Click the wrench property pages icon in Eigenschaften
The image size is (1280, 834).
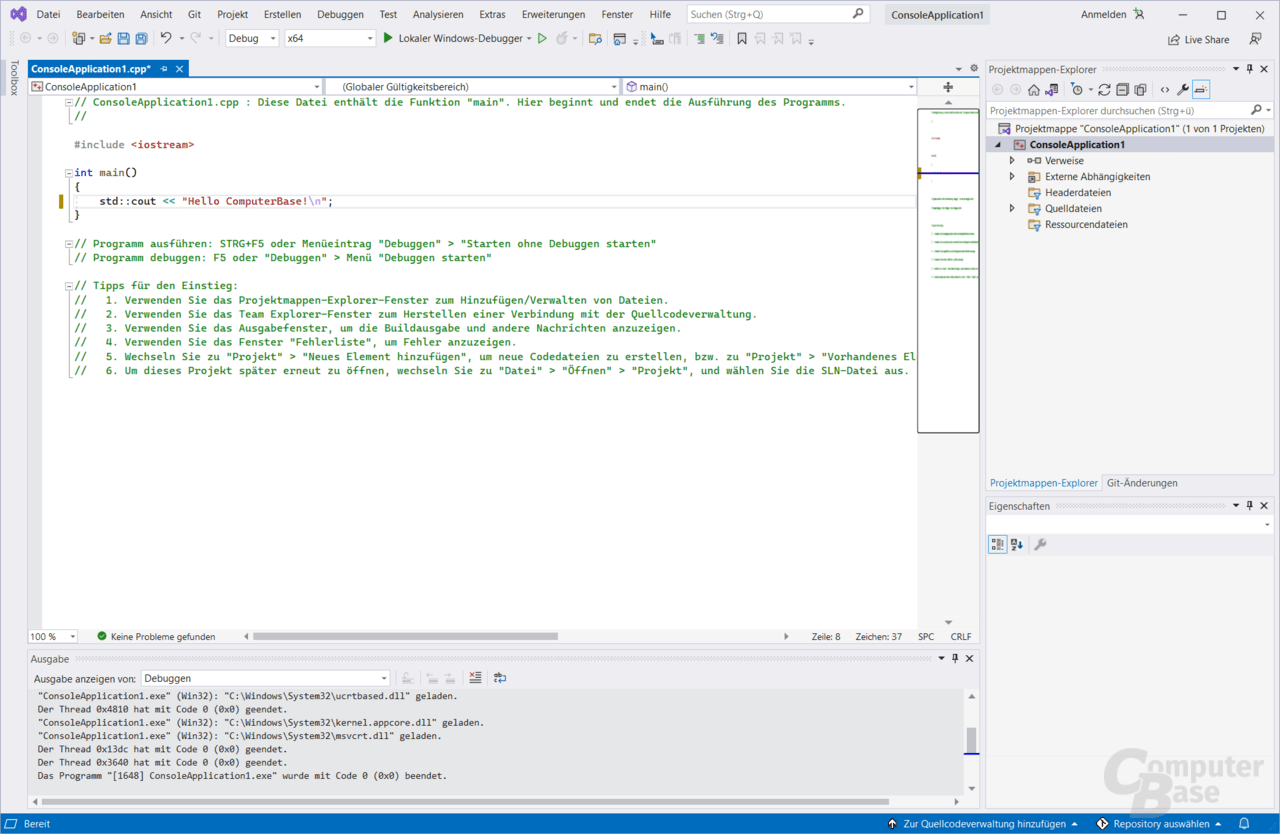[1040, 545]
